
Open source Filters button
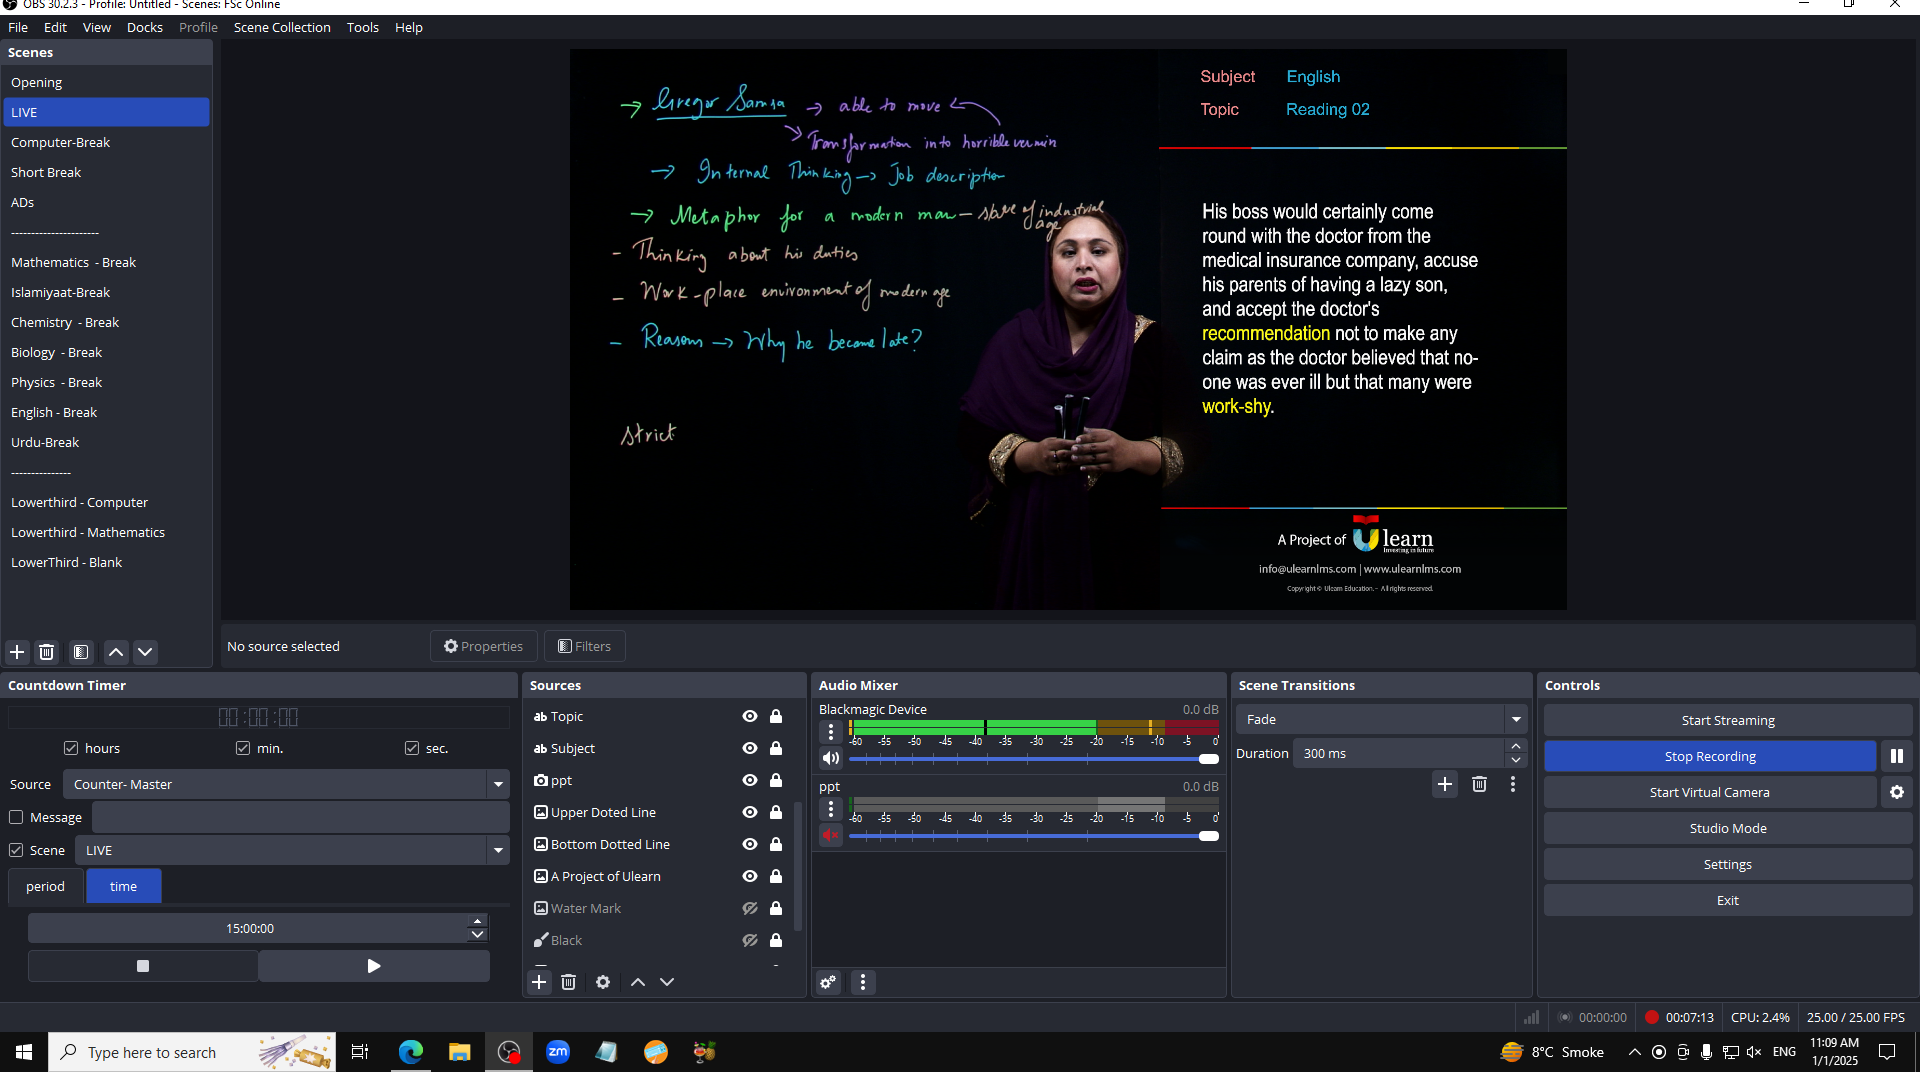(585, 646)
